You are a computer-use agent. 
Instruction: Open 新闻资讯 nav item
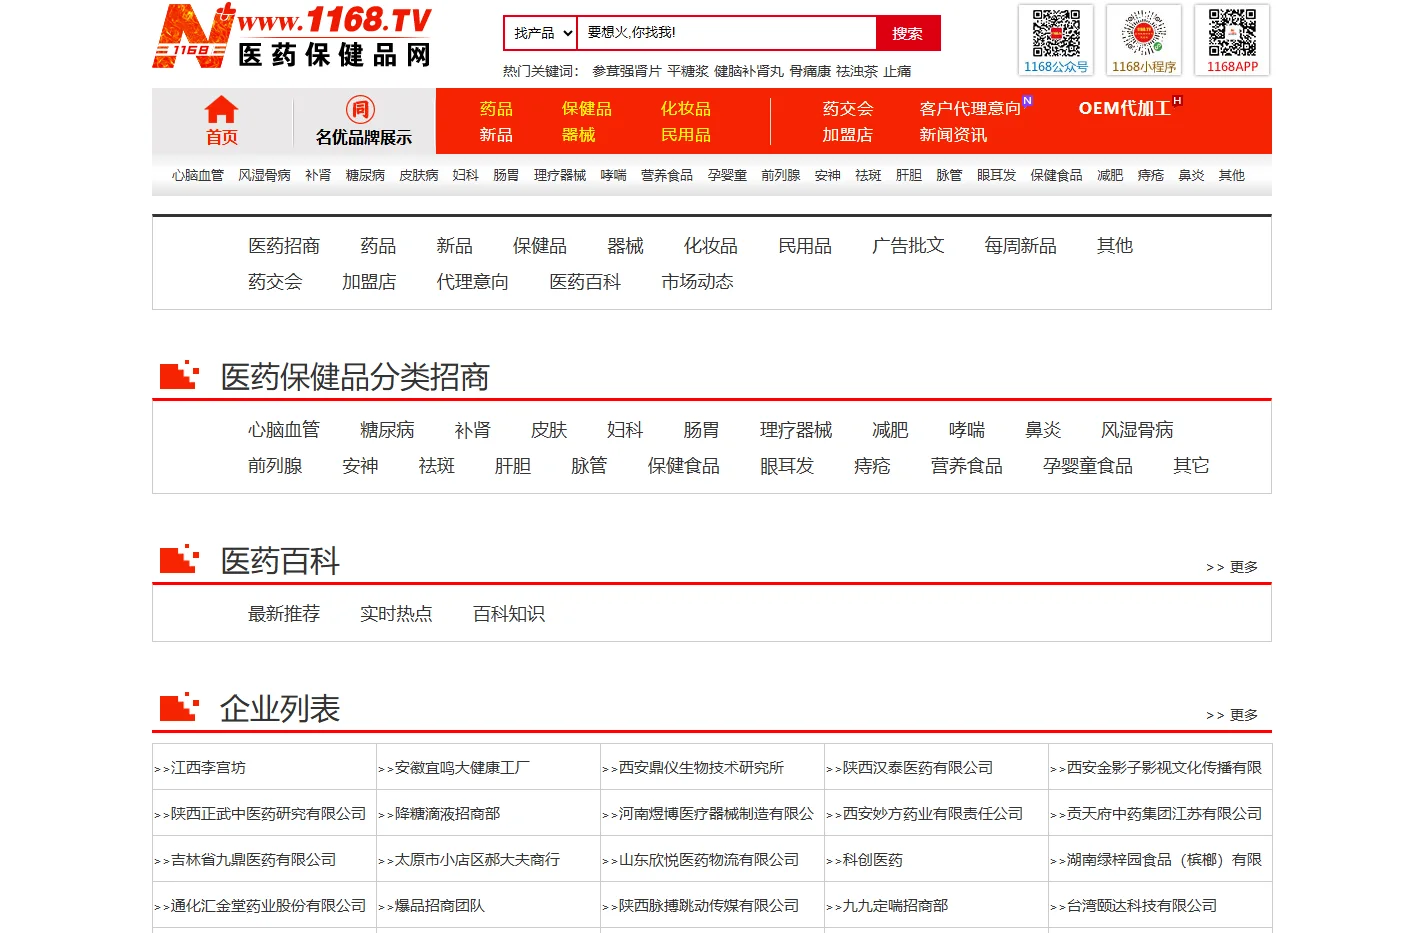tap(953, 134)
